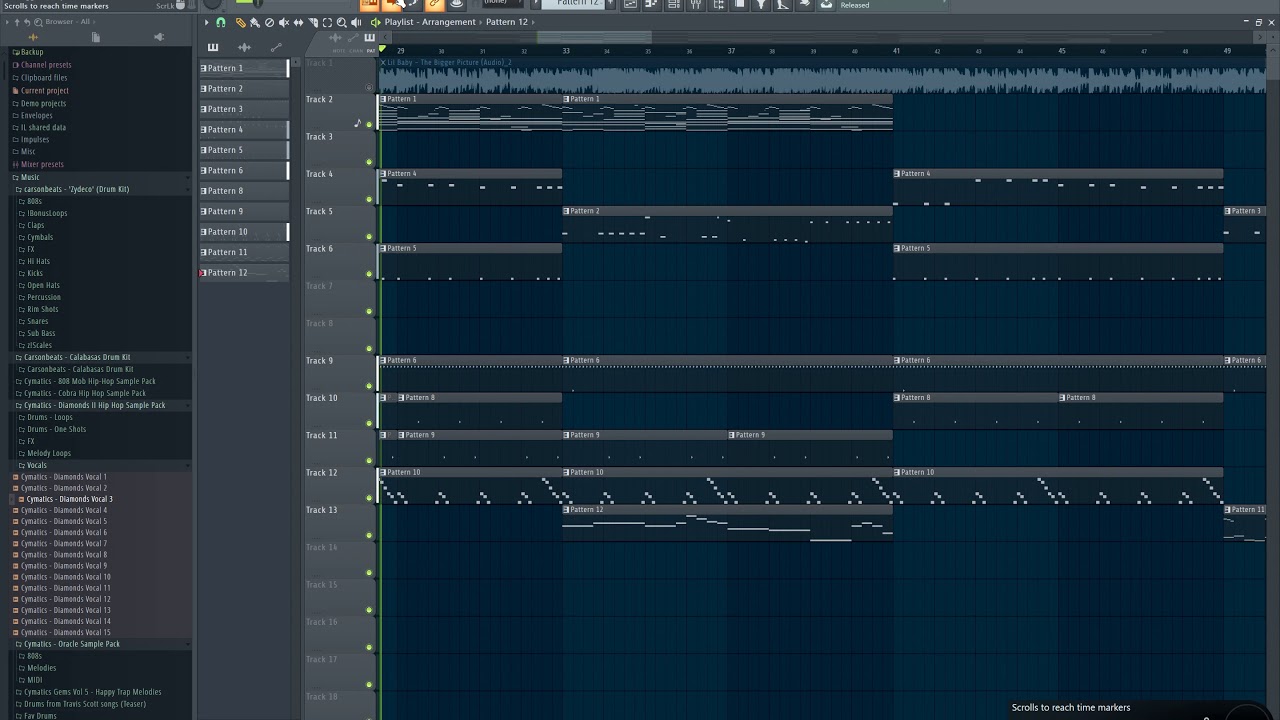Mute Track 3 using its green dot
Image resolution: width=1280 pixels, height=720 pixels.
coord(369,162)
